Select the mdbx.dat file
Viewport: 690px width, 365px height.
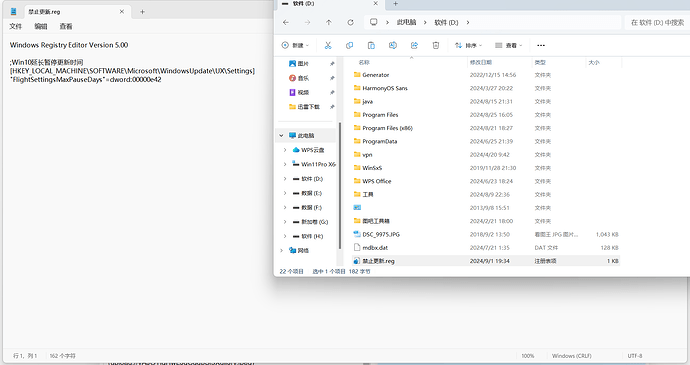[x=486, y=248]
